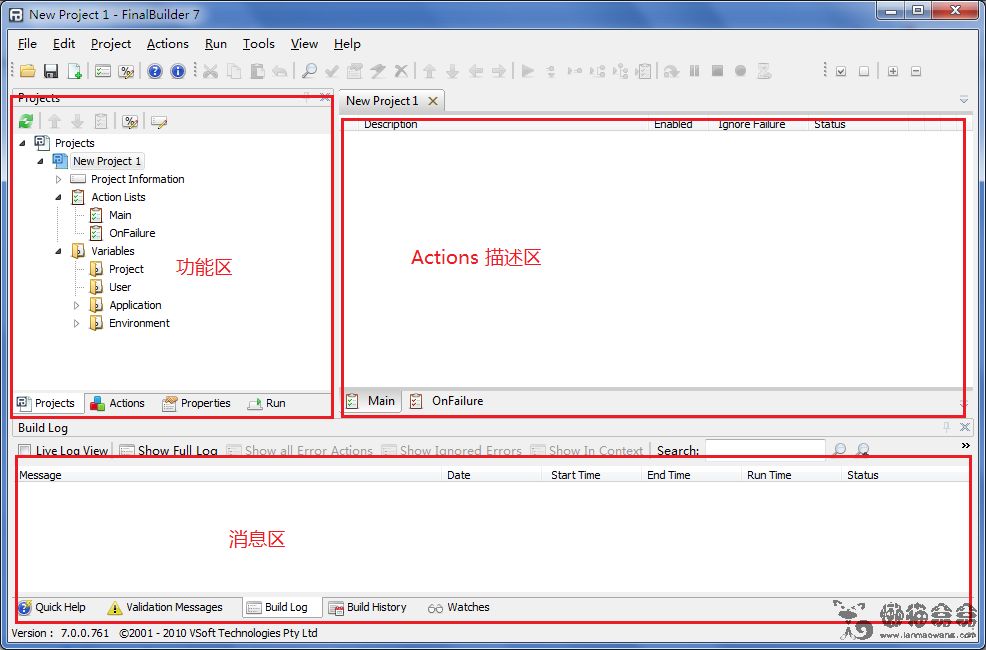The width and height of the screenshot is (986, 650).
Task: Open the blue question mark help icon
Action: click(x=155, y=71)
